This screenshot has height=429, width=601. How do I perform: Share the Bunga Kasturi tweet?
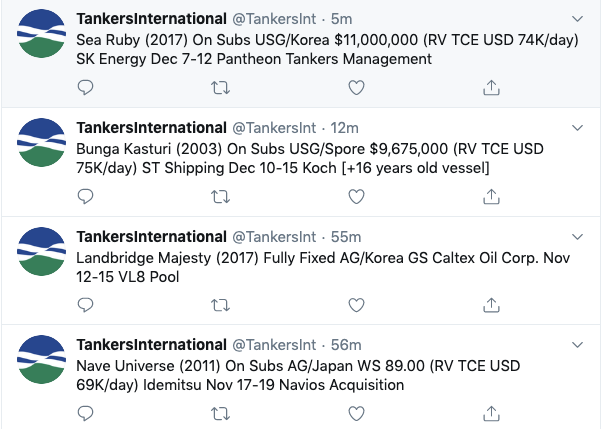coord(491,196)
